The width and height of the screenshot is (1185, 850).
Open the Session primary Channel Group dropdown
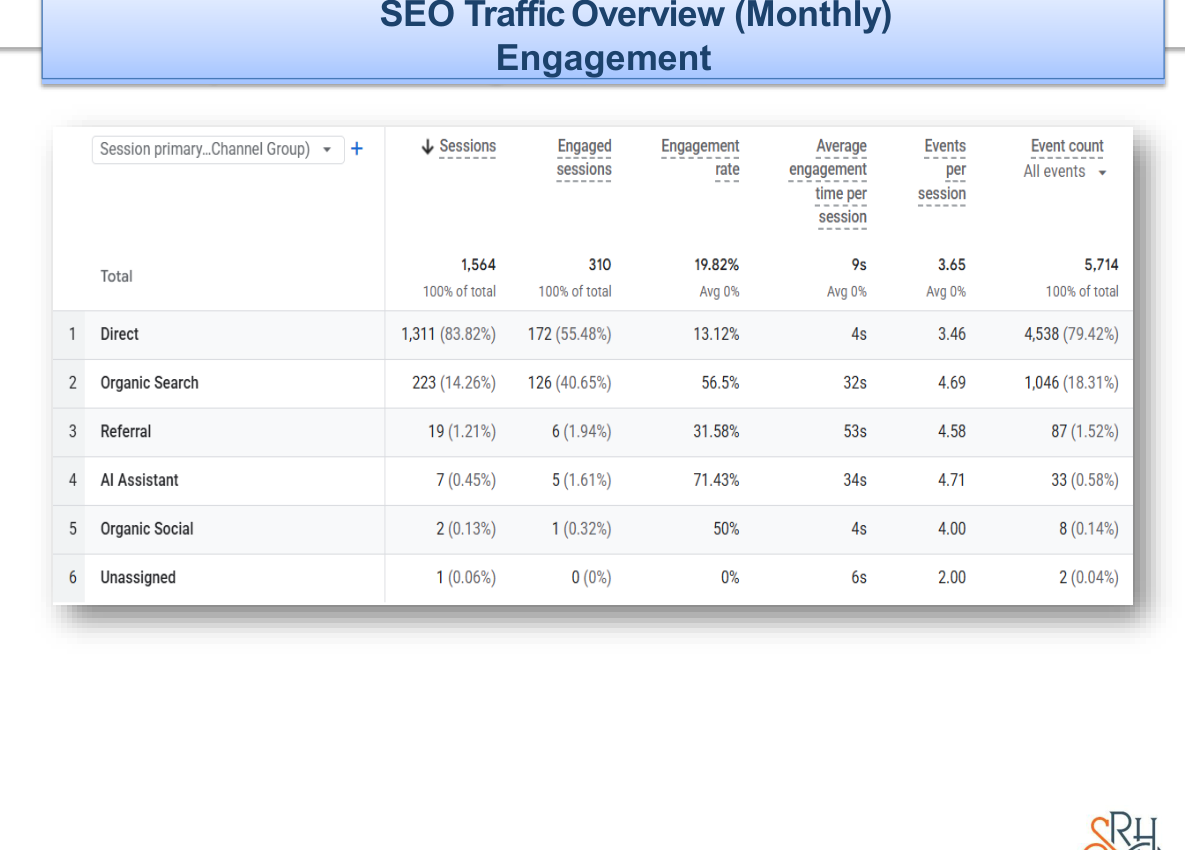(218, 150)
